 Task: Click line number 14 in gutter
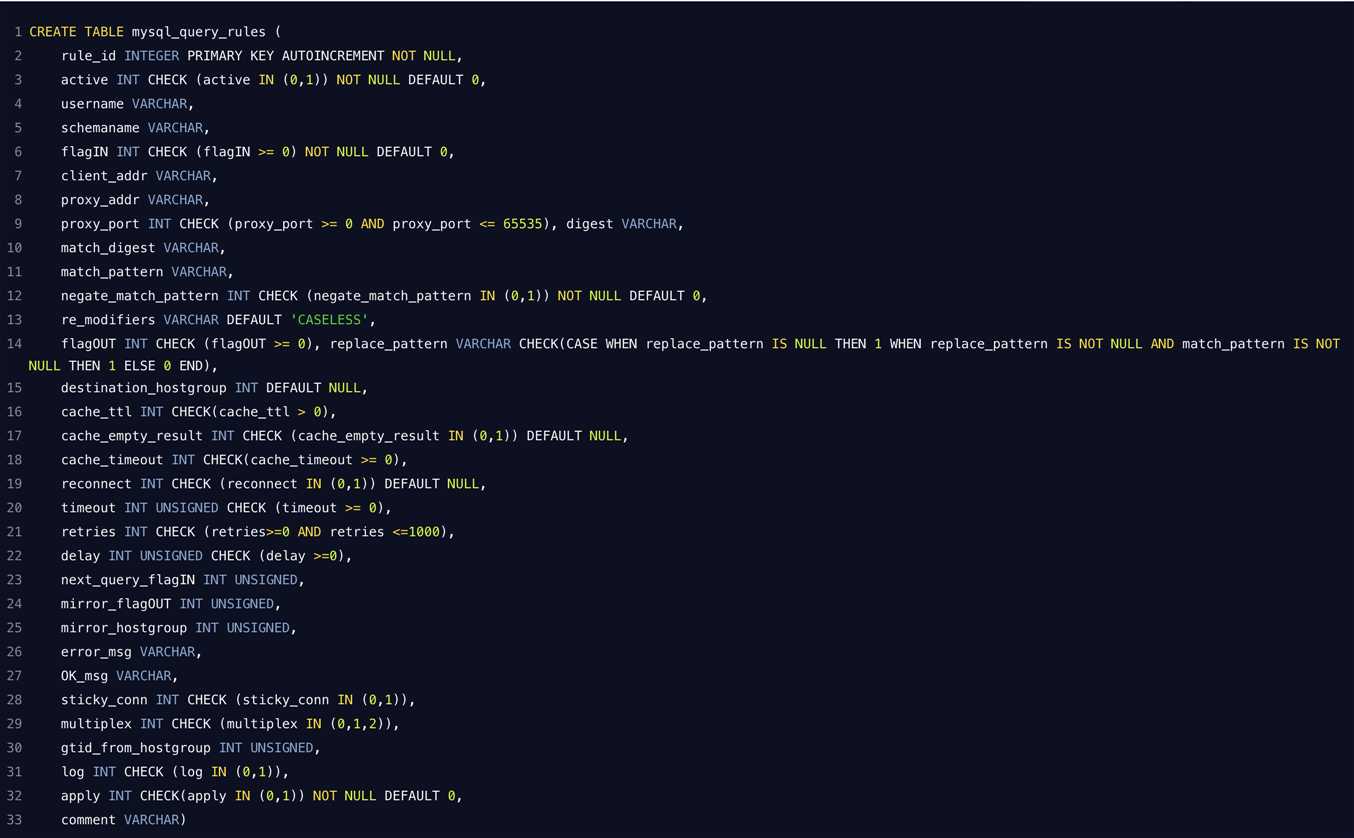14,344
